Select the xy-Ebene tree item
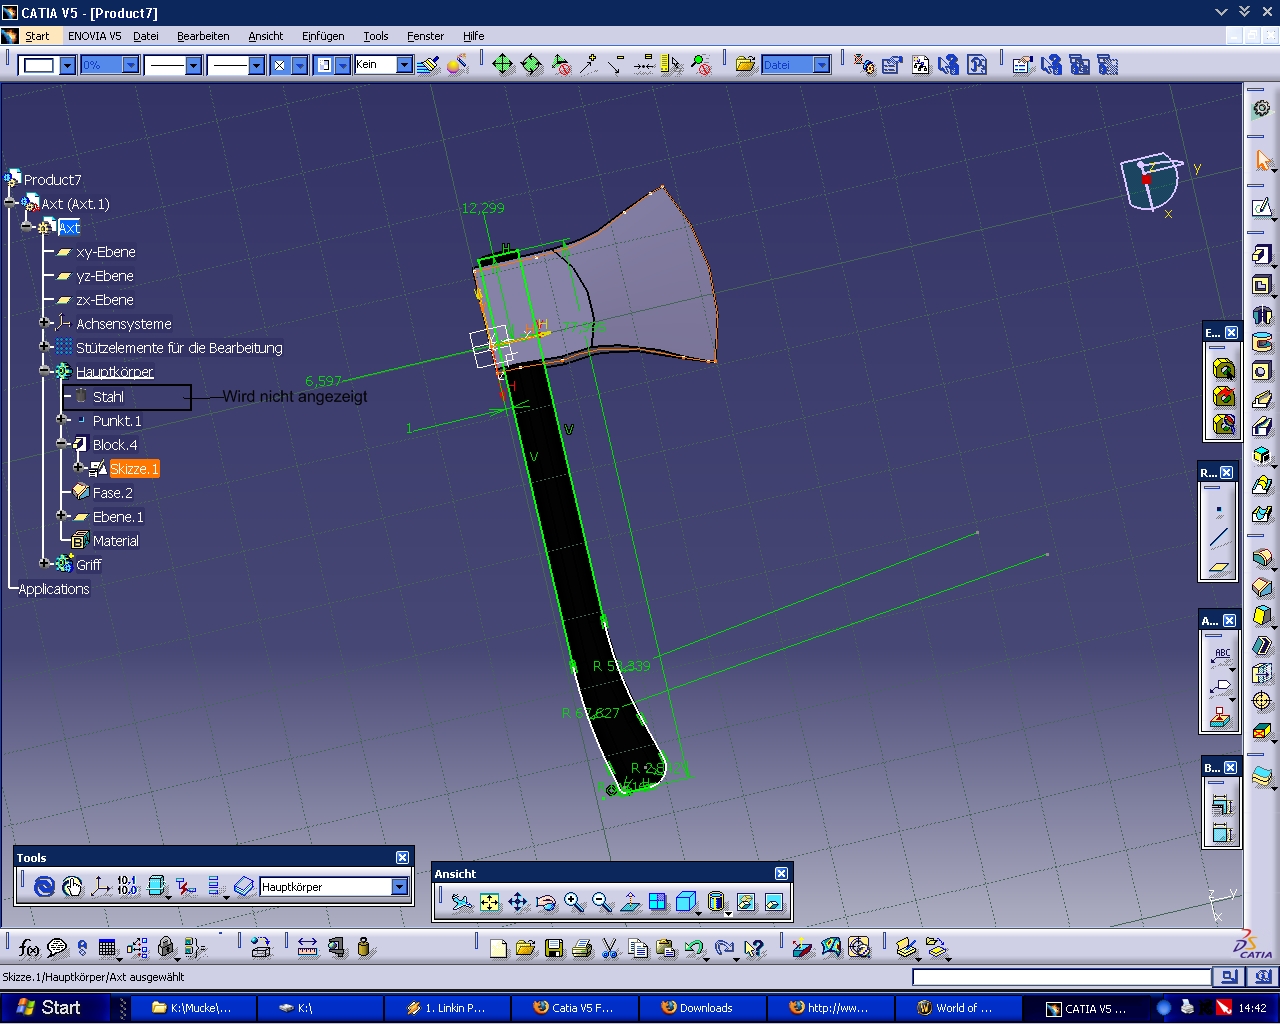This screenshot has width=1280, height=1024. pyautogui.click(x=105, y=252)
